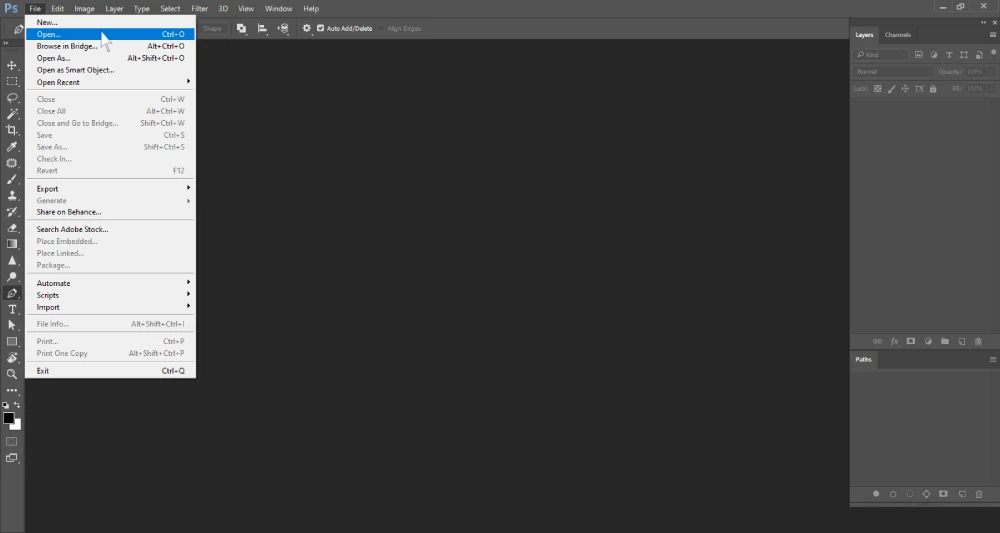Open the Normal blend mode dropdown

[x=893, y=71]
